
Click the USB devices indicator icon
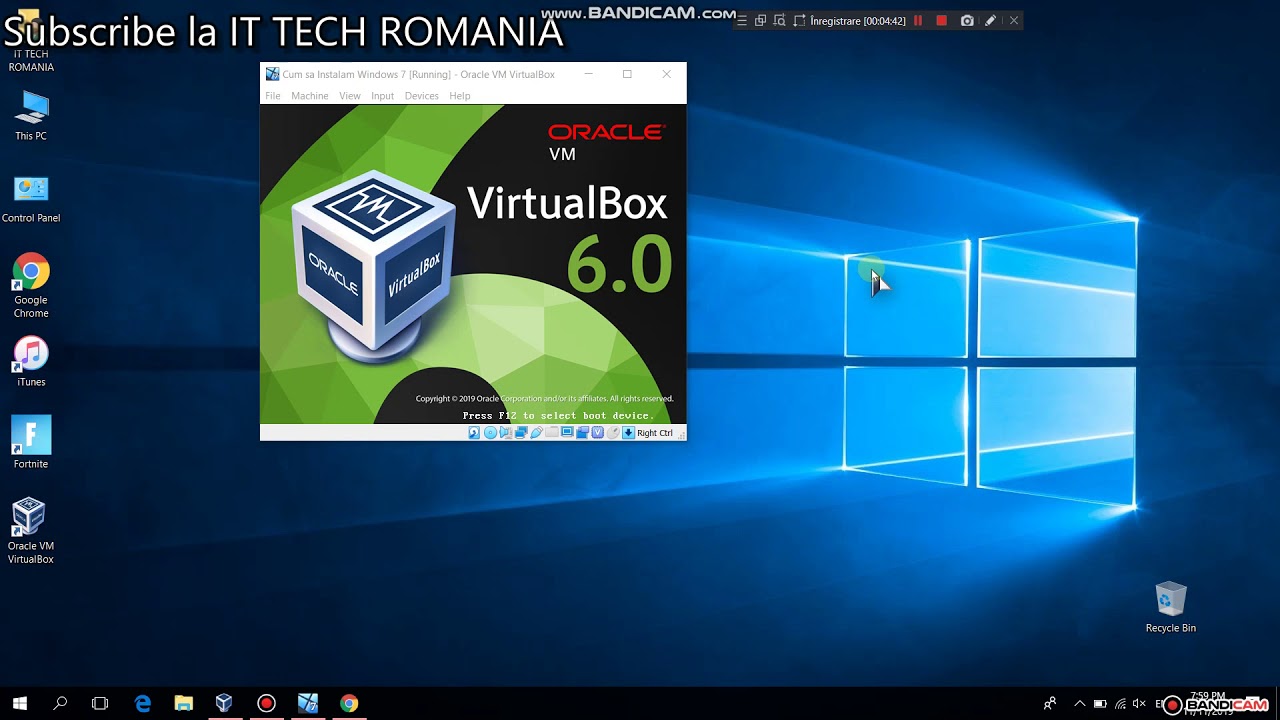(x=536, y=433)
